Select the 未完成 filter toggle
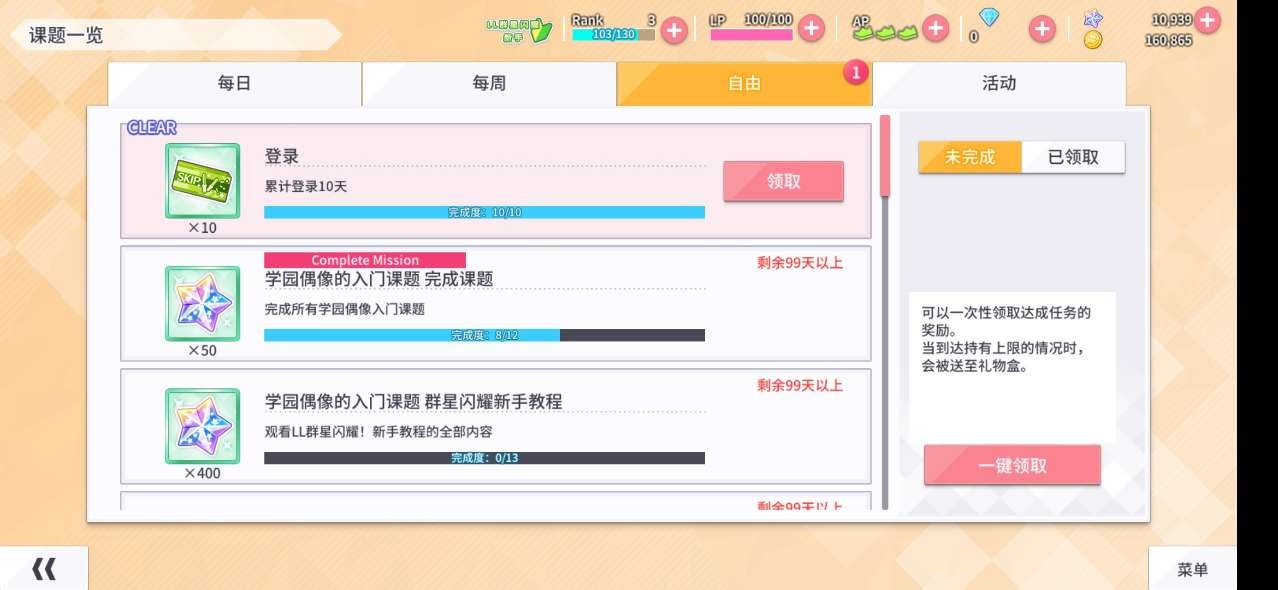Image resolution: width=1278 pixels, height=590 pixels. click(970, 157)
